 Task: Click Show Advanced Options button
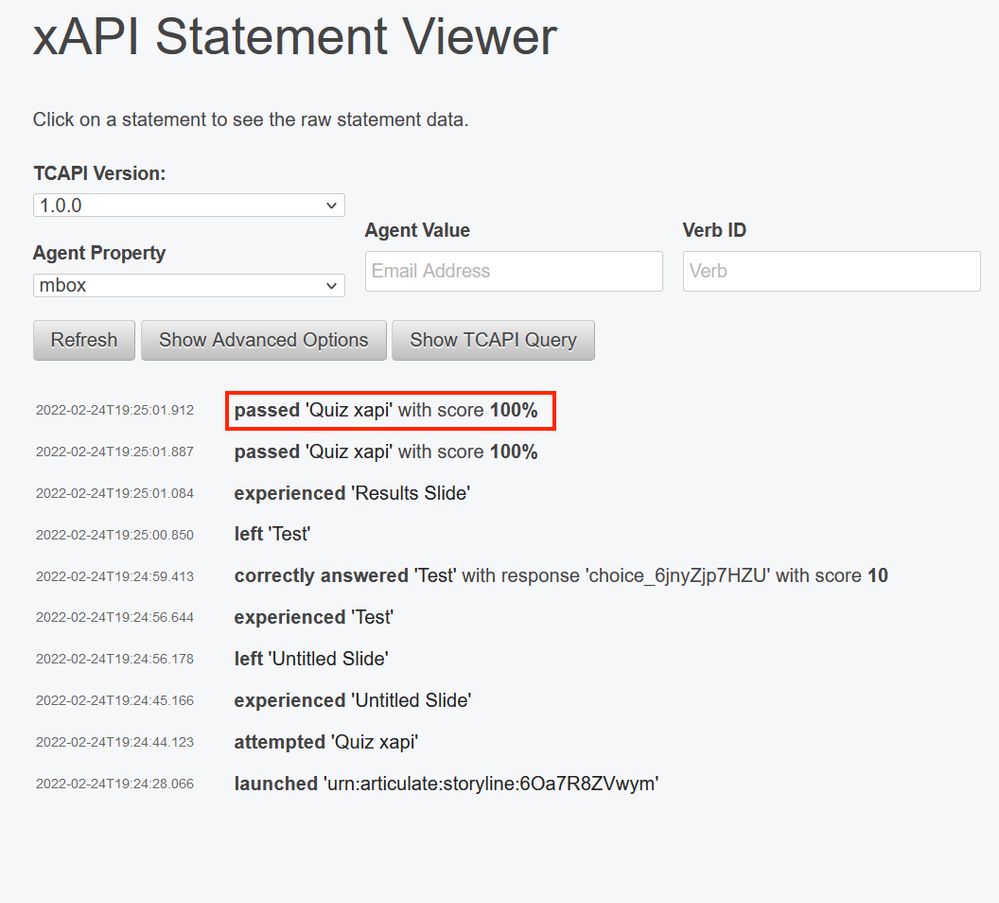[263, 340]
